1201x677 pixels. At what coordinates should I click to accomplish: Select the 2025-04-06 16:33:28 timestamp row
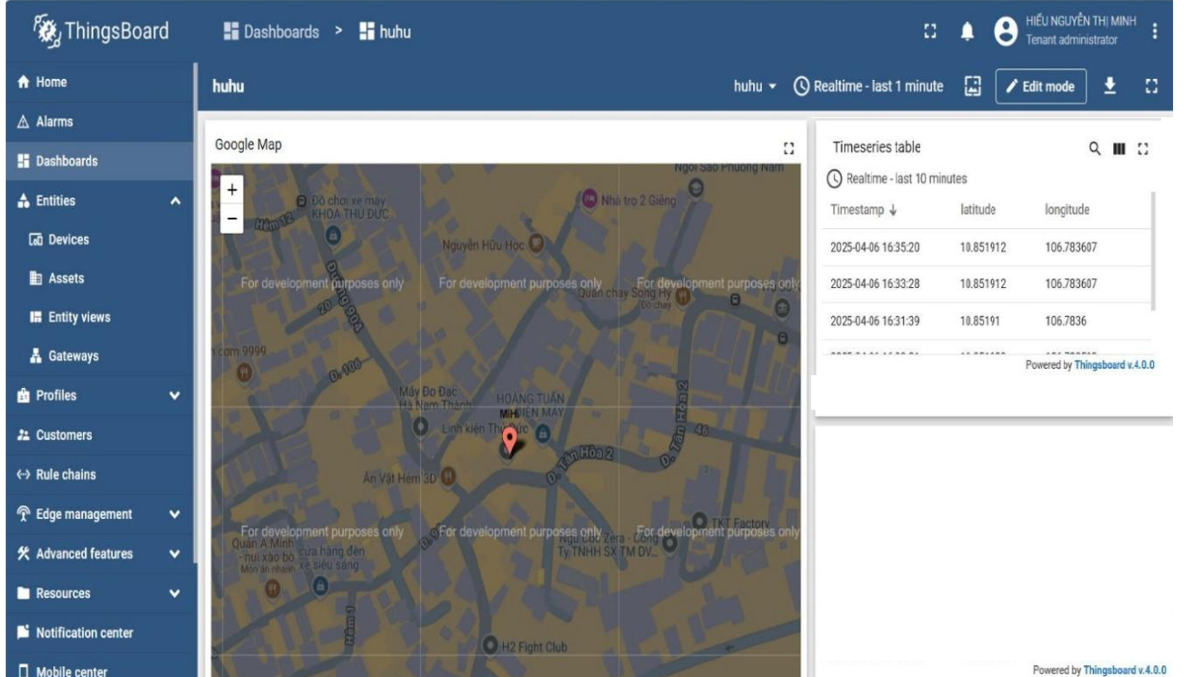coord(985,284)
